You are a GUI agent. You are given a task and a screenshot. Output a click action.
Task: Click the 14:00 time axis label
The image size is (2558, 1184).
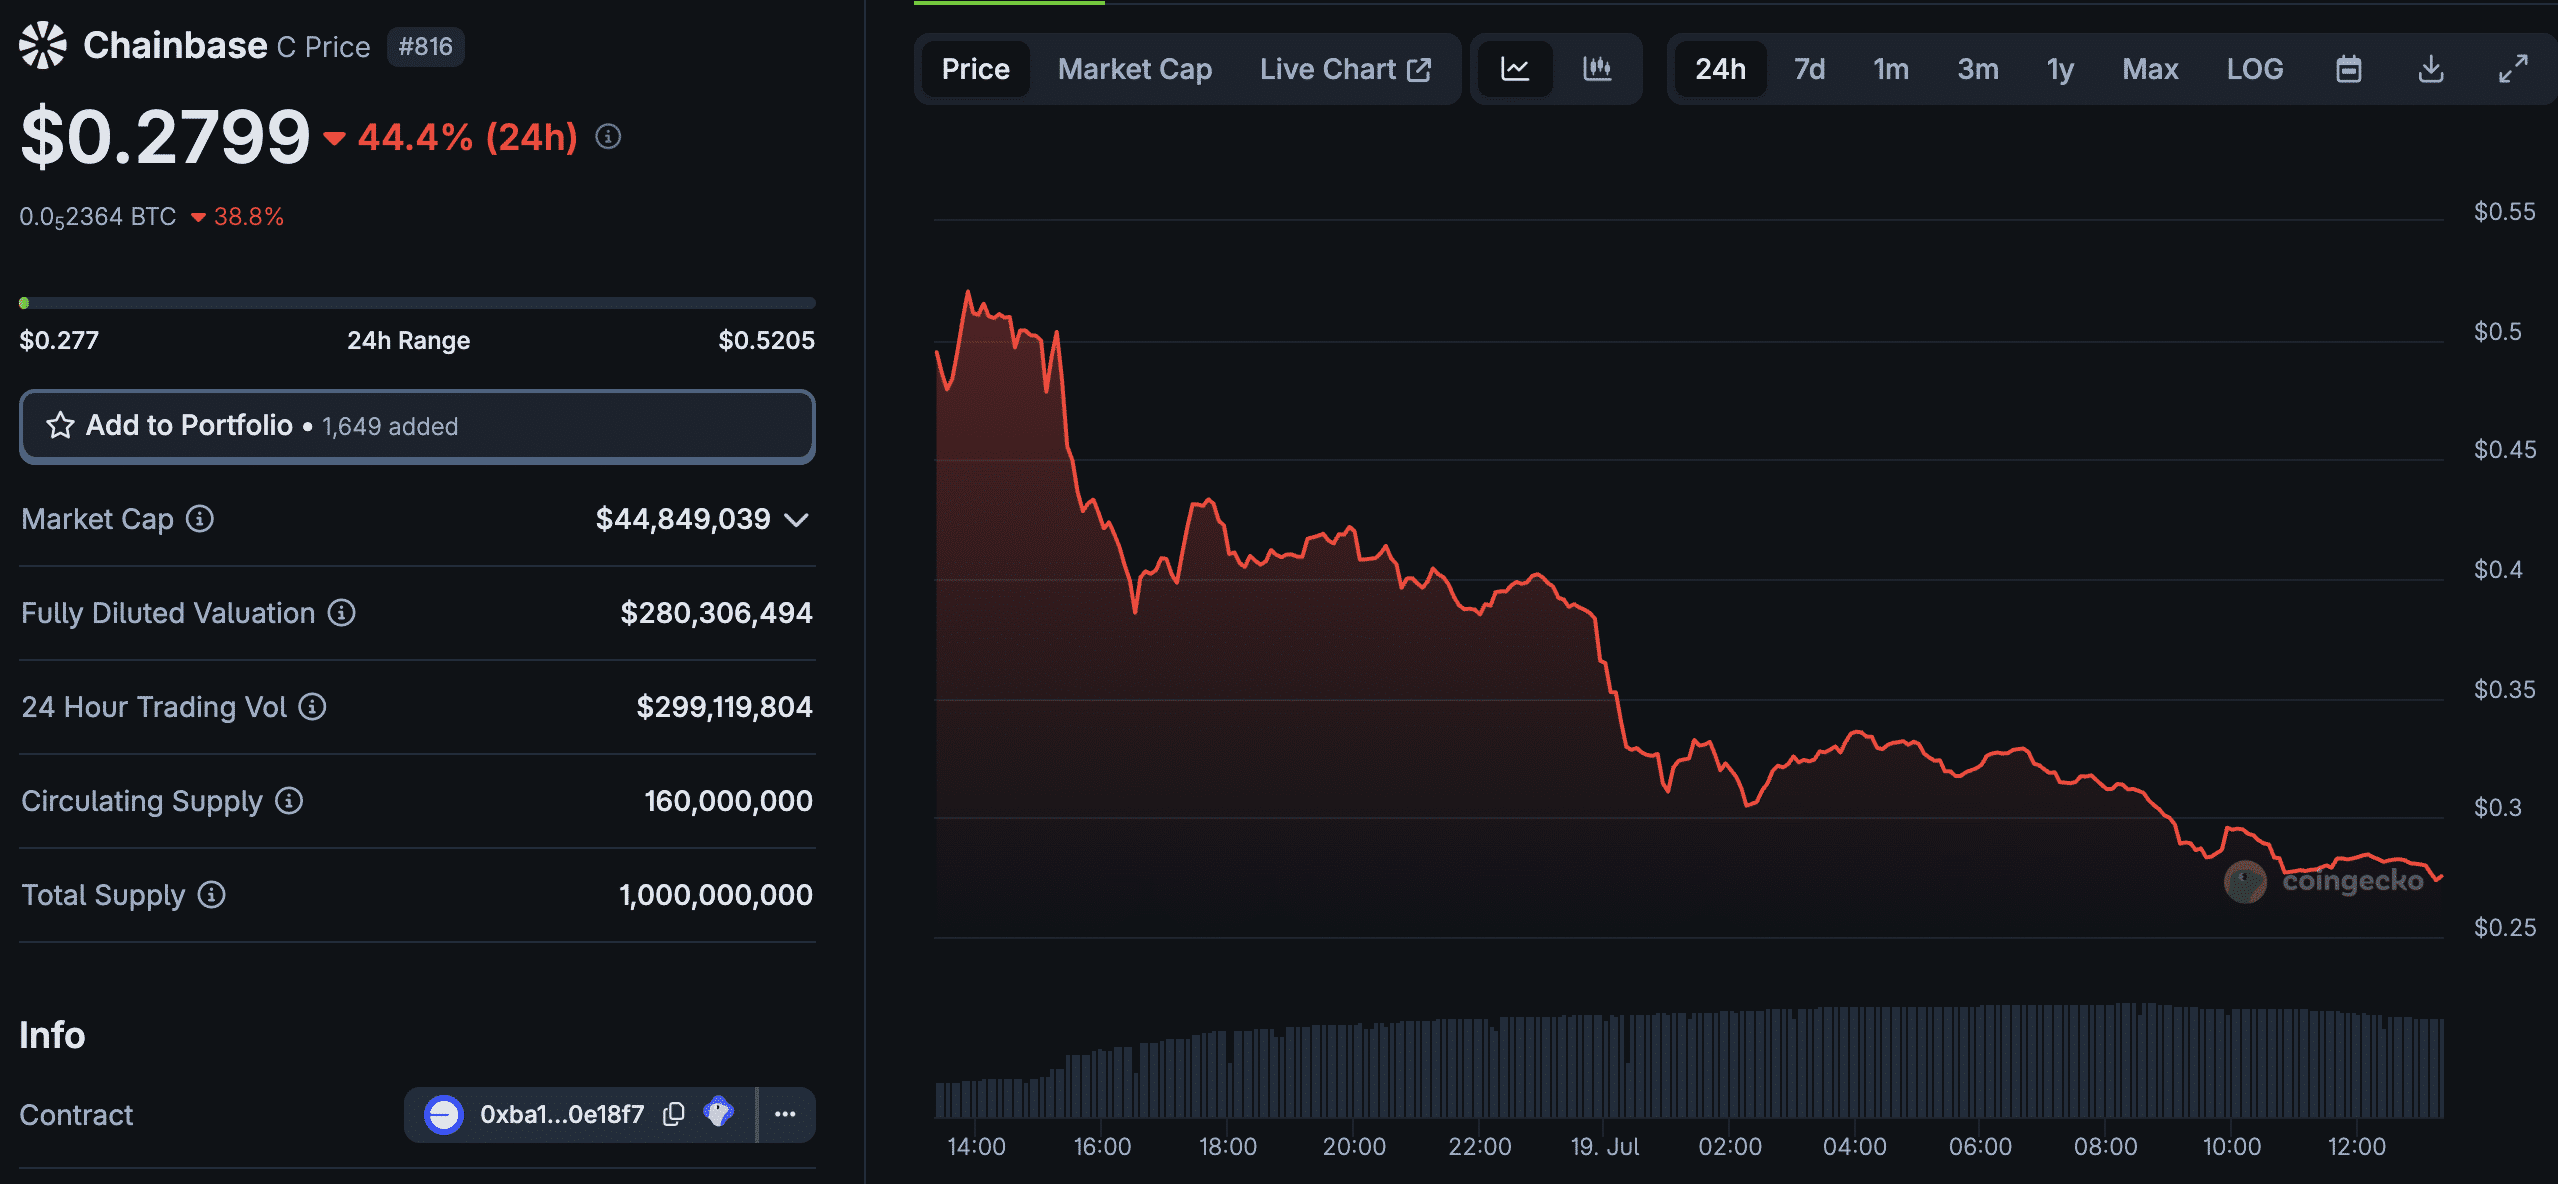click(977, 1146)
